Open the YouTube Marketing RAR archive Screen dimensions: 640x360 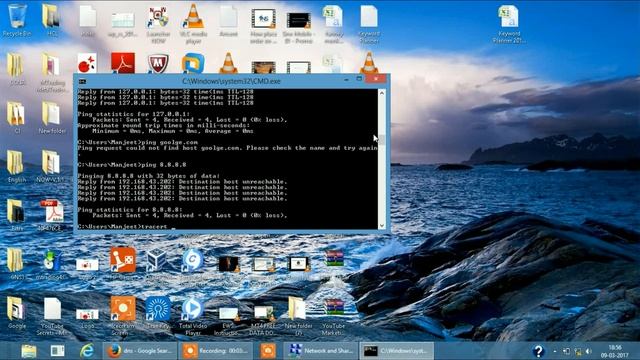click(333, 316)
